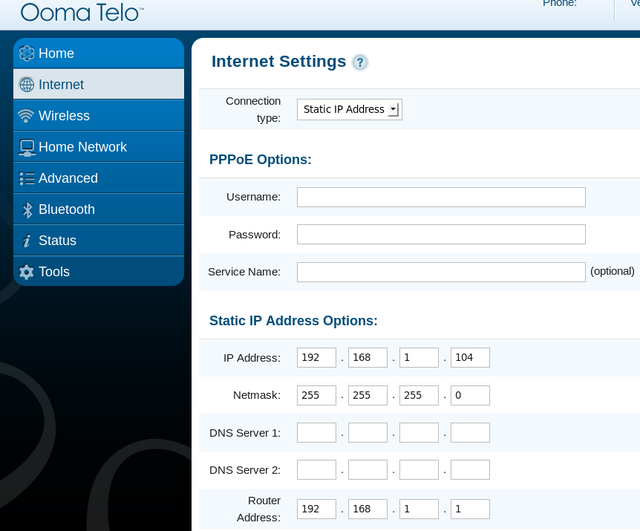Screen dimensions: 640x531
Task: Click the Connection type label
Action: (253, 109)
